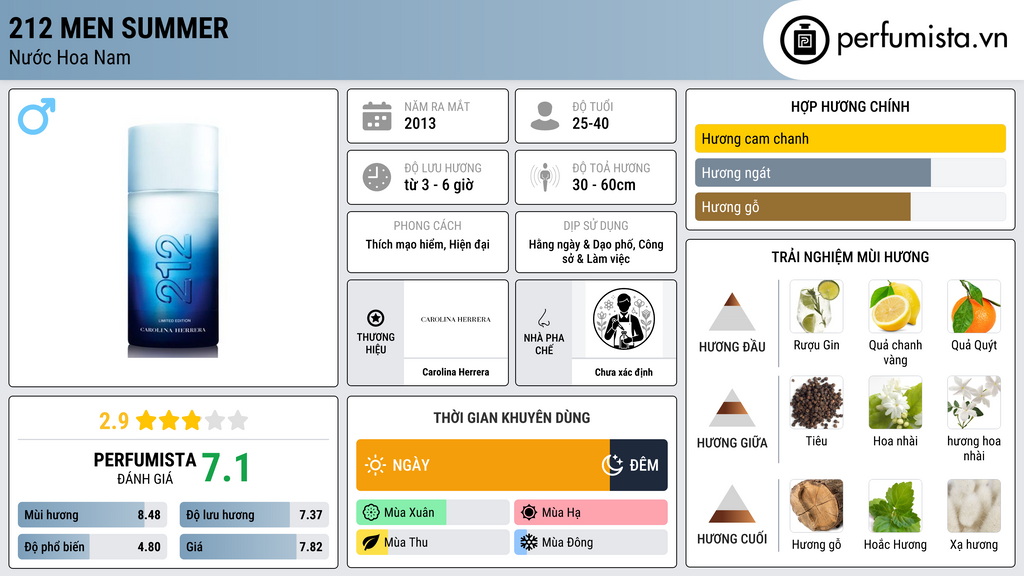Select the Hương ngát accord bar
Image resolution: width=1024 pixels, height=576 pixels.
850,172
